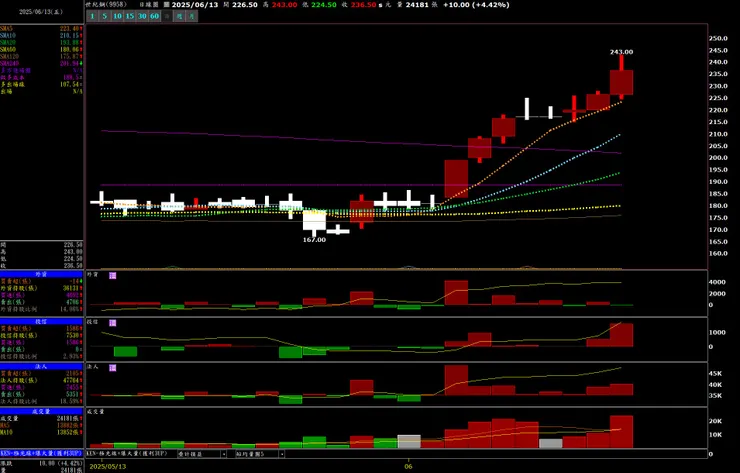Screen dimensions: 740x473
Task: Click the KEN indicator name on the bottom bar
Action: click(x=128, y=454)
